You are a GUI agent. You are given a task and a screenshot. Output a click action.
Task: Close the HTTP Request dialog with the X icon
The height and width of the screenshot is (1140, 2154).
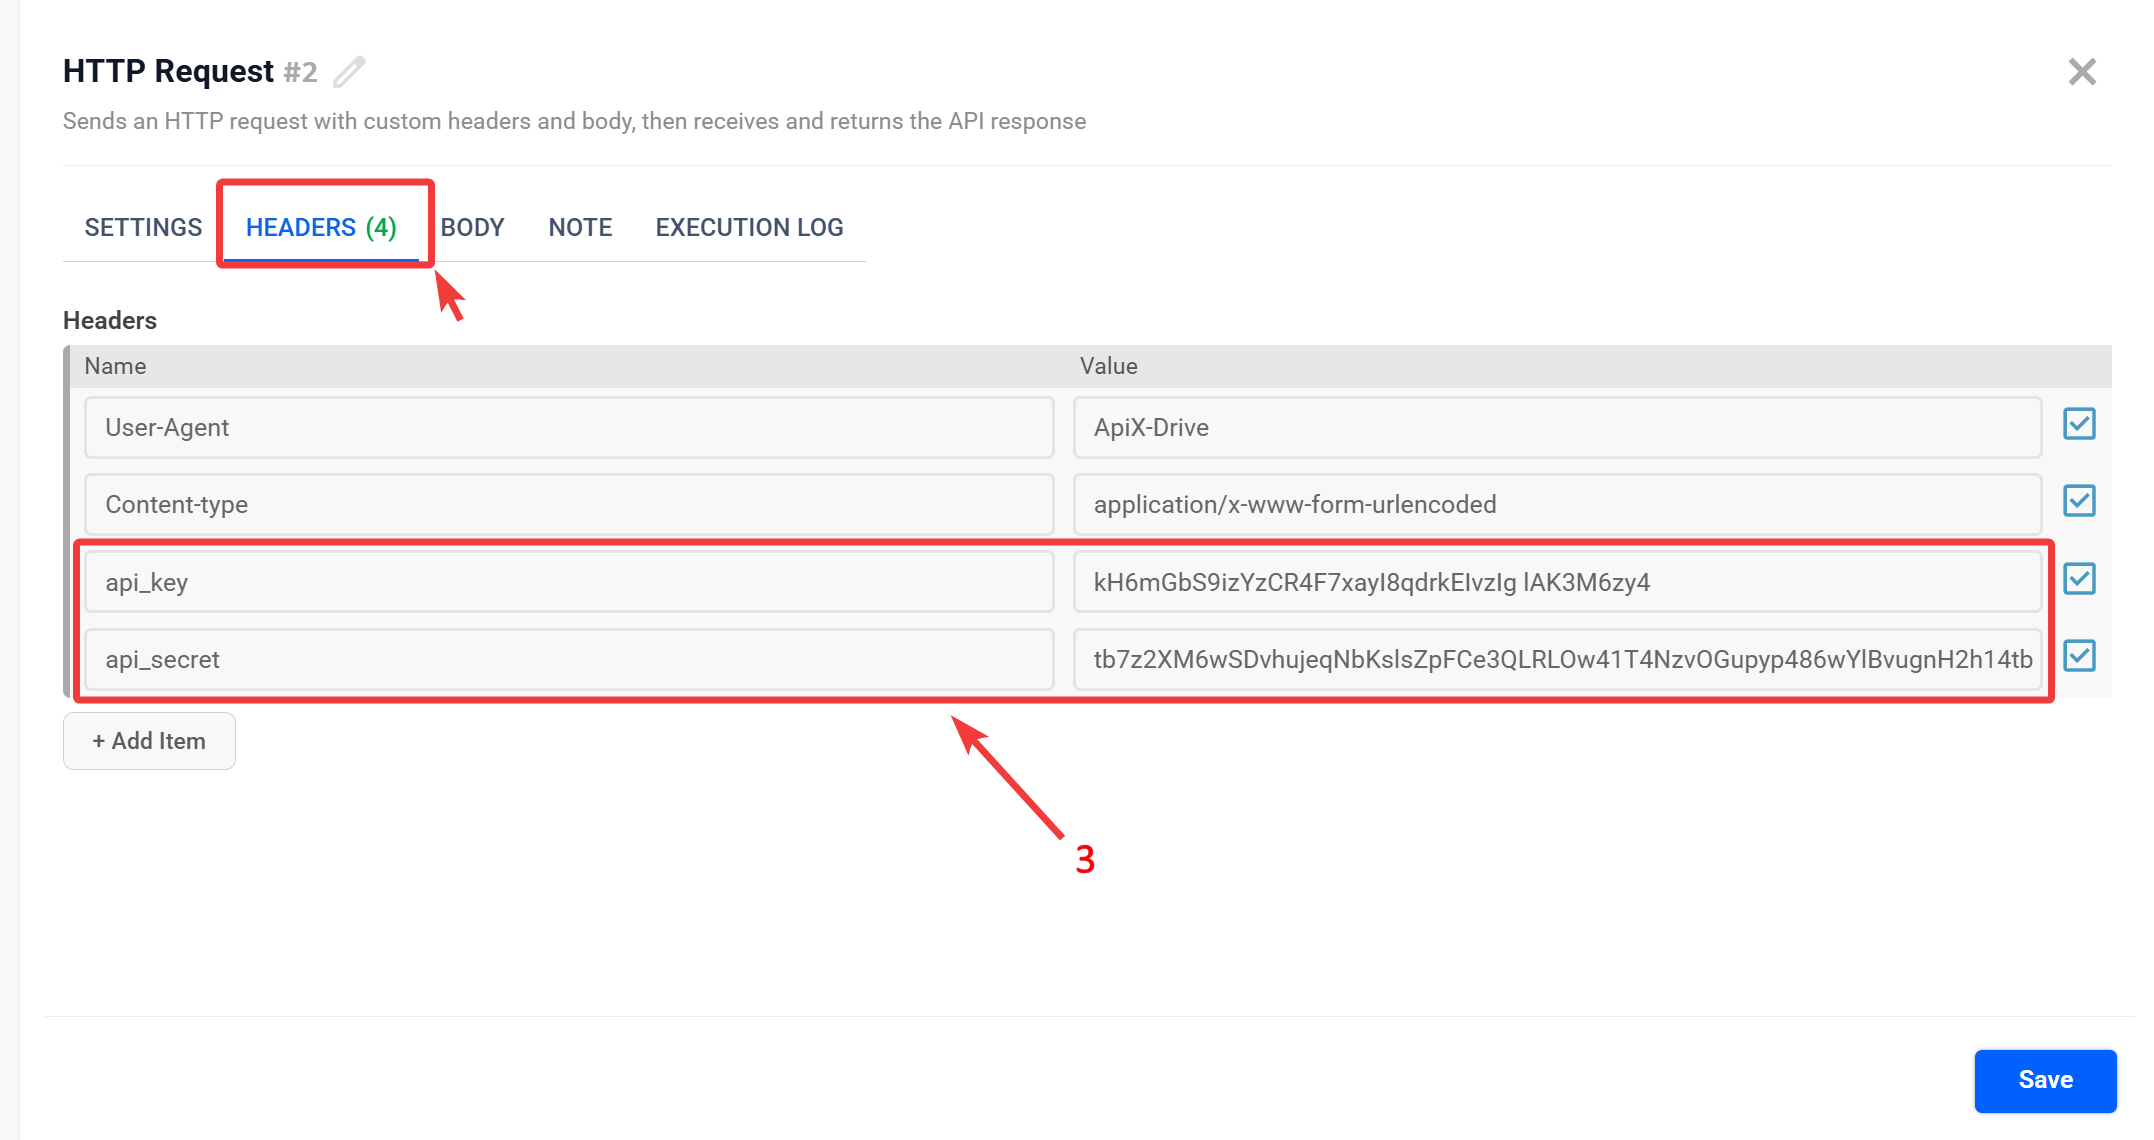click(x=2082, y=71)
